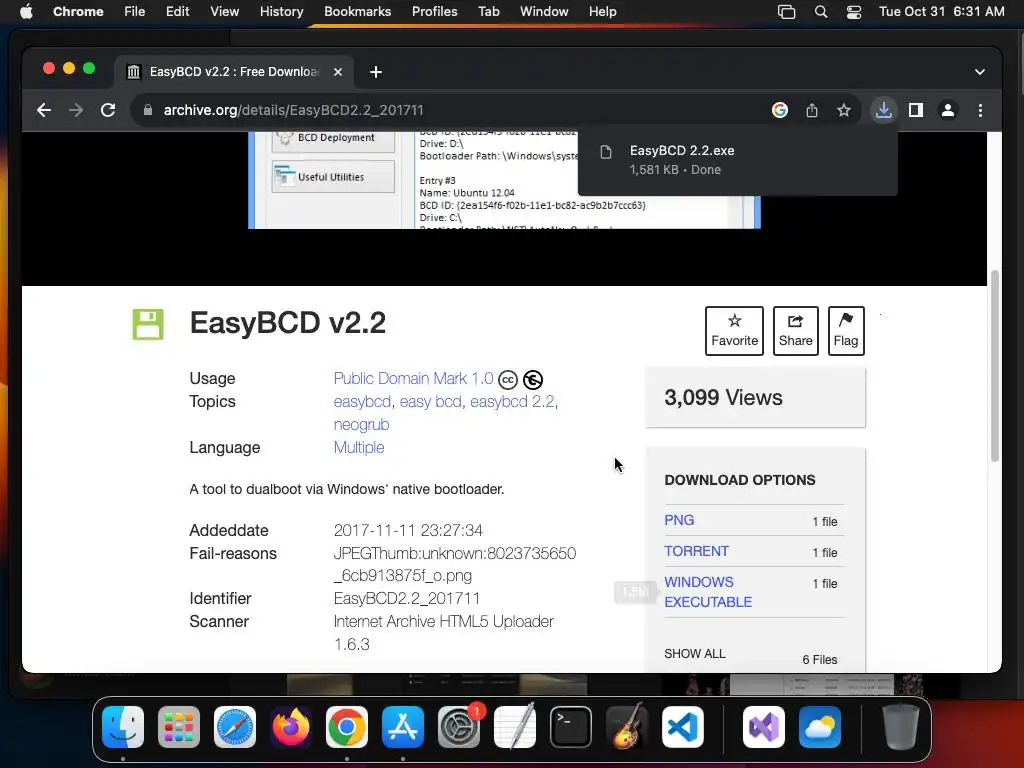Open the Chrome menu bar item
Image resolution: width=1024 pixels, height=768 pixels.
pos(78,11)
